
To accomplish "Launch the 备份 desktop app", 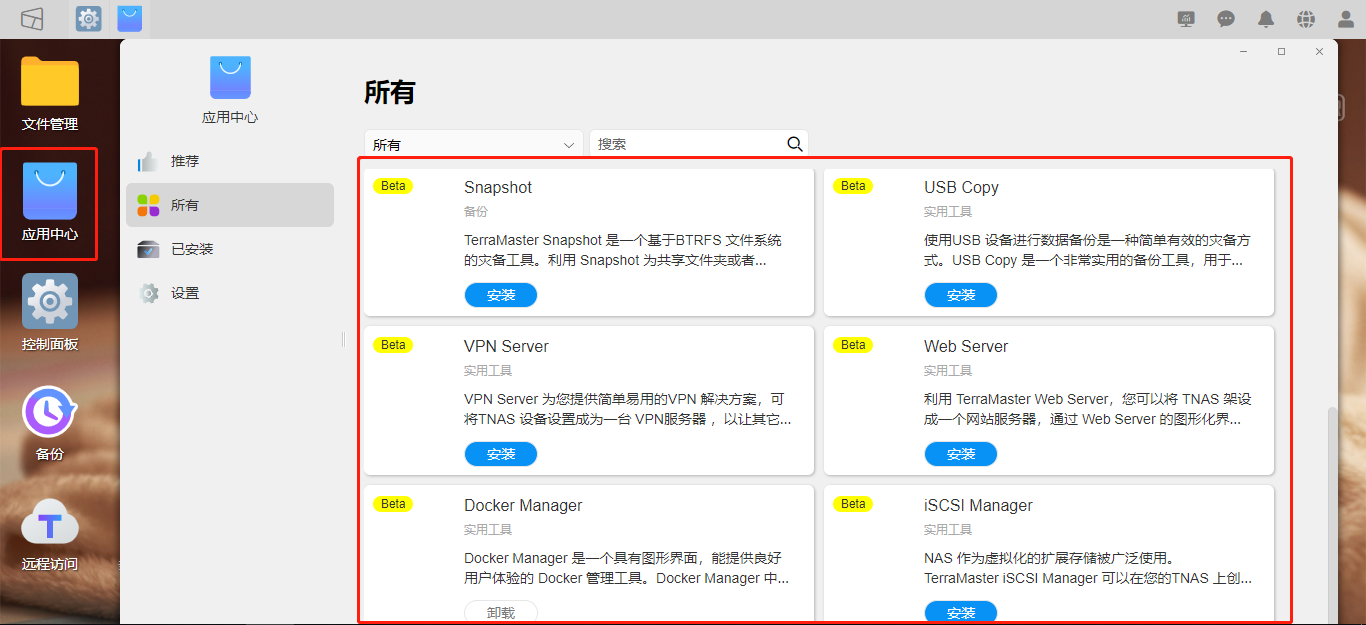I will tap(50, 424).
